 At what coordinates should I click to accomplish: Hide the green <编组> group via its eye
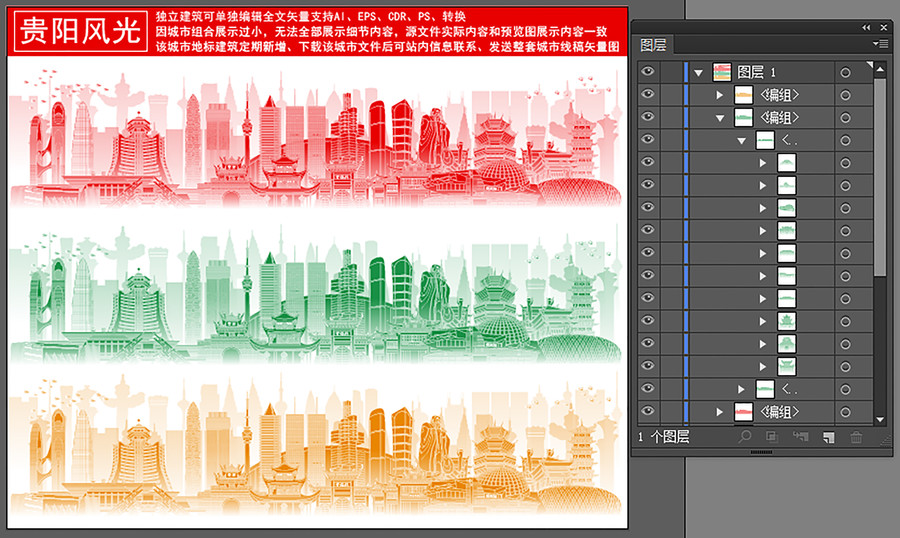click(x=648, y=116)
